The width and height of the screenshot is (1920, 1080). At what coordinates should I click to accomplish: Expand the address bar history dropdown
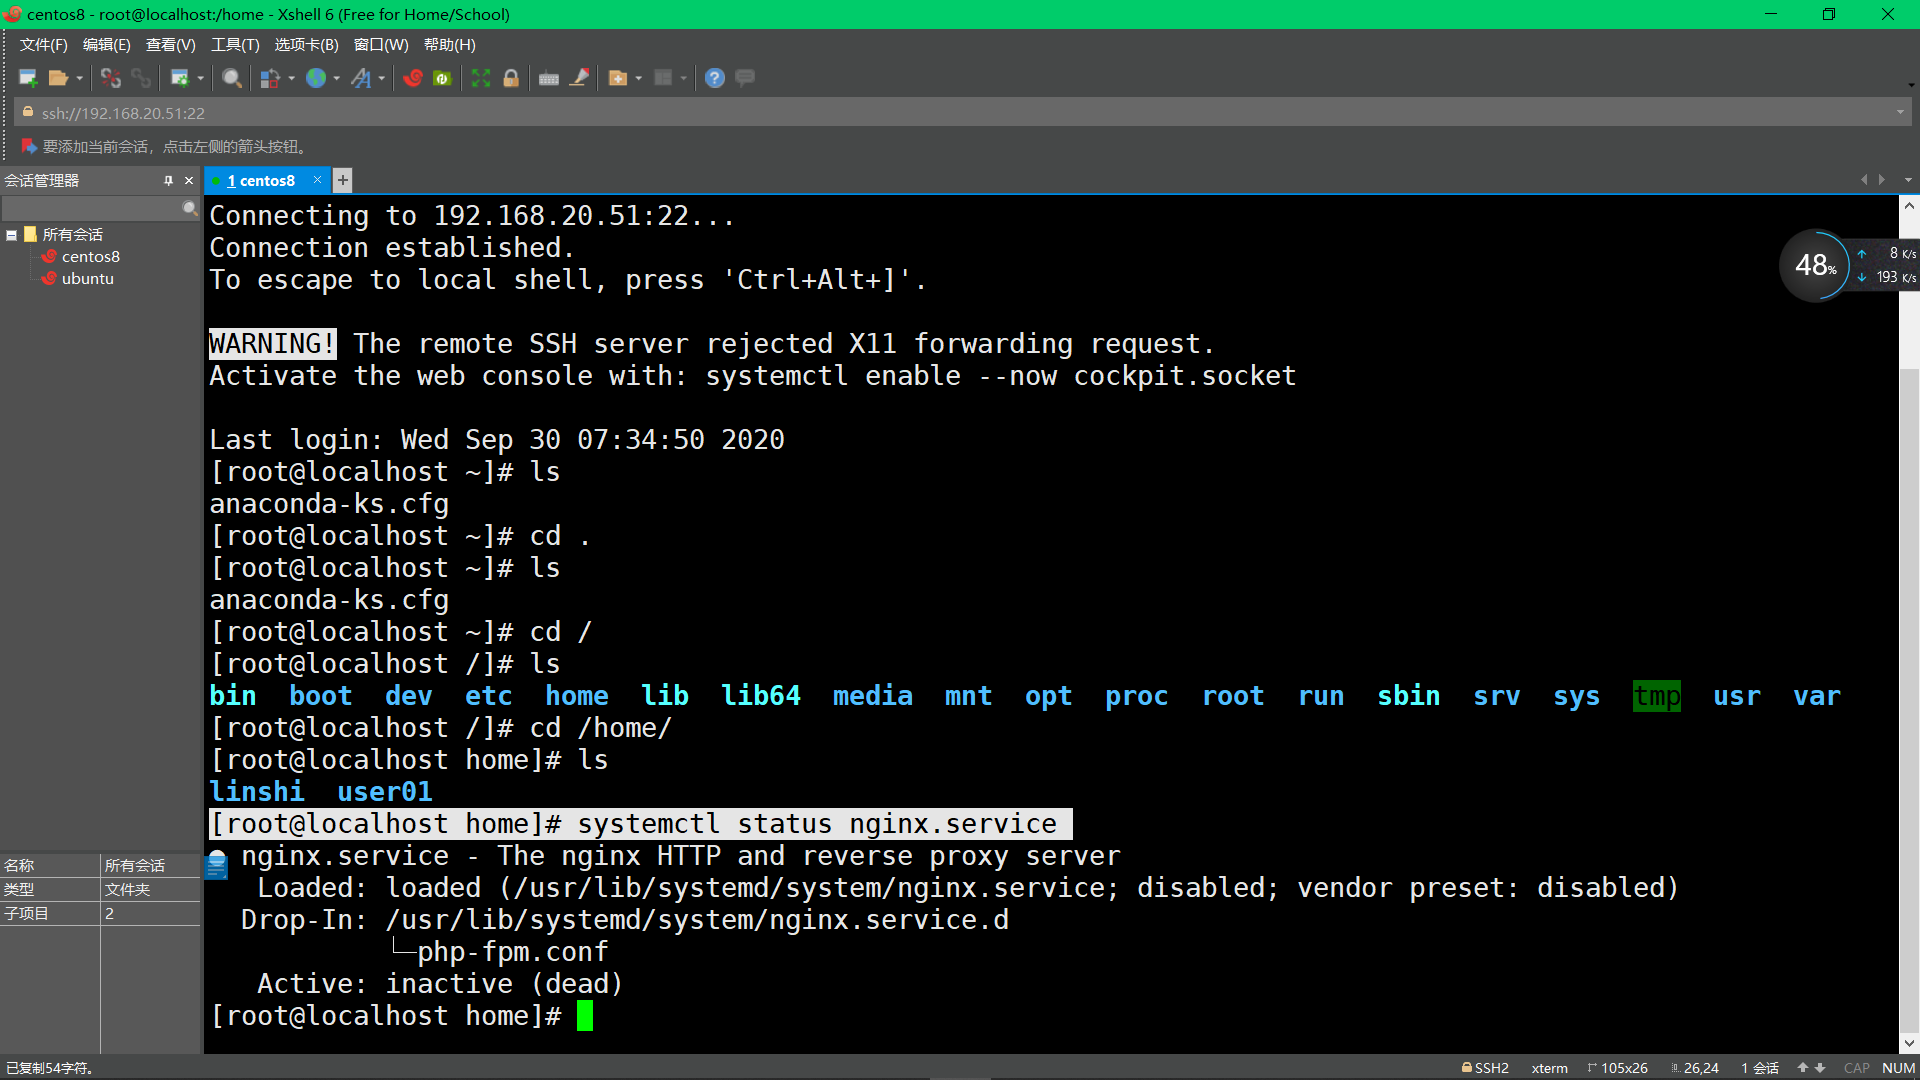click(x=1900, y=113)
